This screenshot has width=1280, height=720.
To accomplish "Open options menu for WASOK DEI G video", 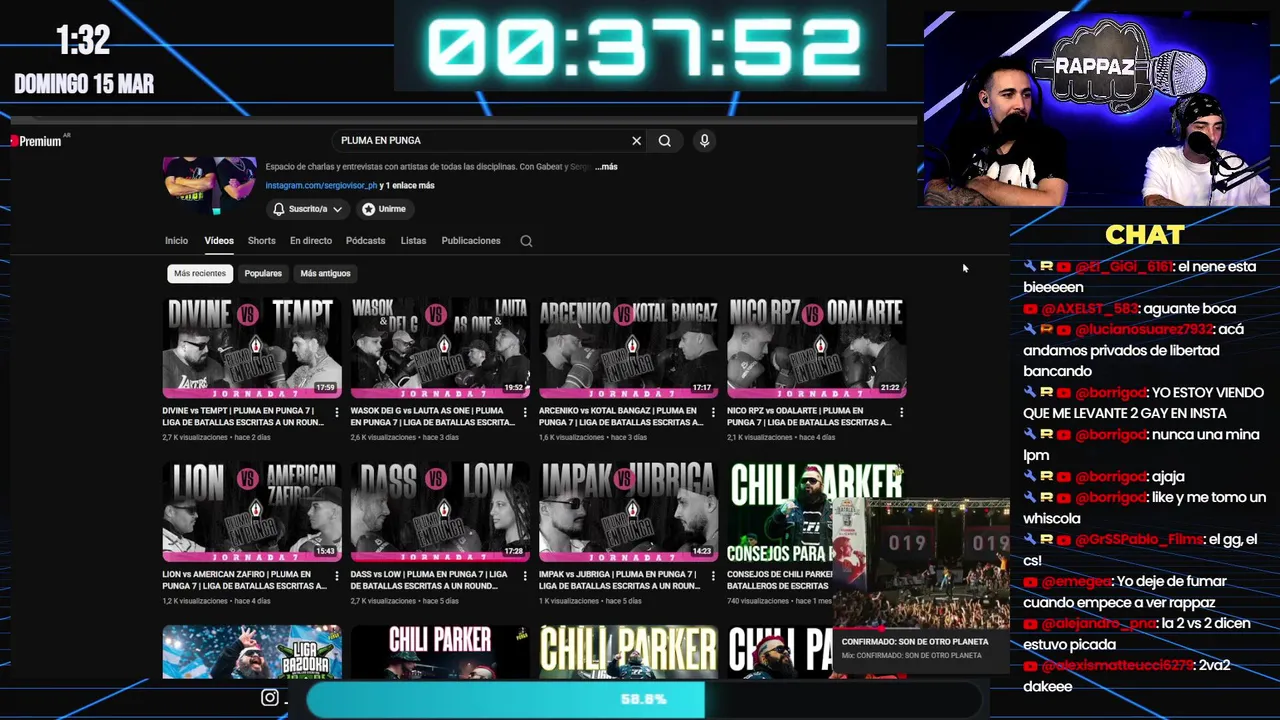I will point(525,412).
